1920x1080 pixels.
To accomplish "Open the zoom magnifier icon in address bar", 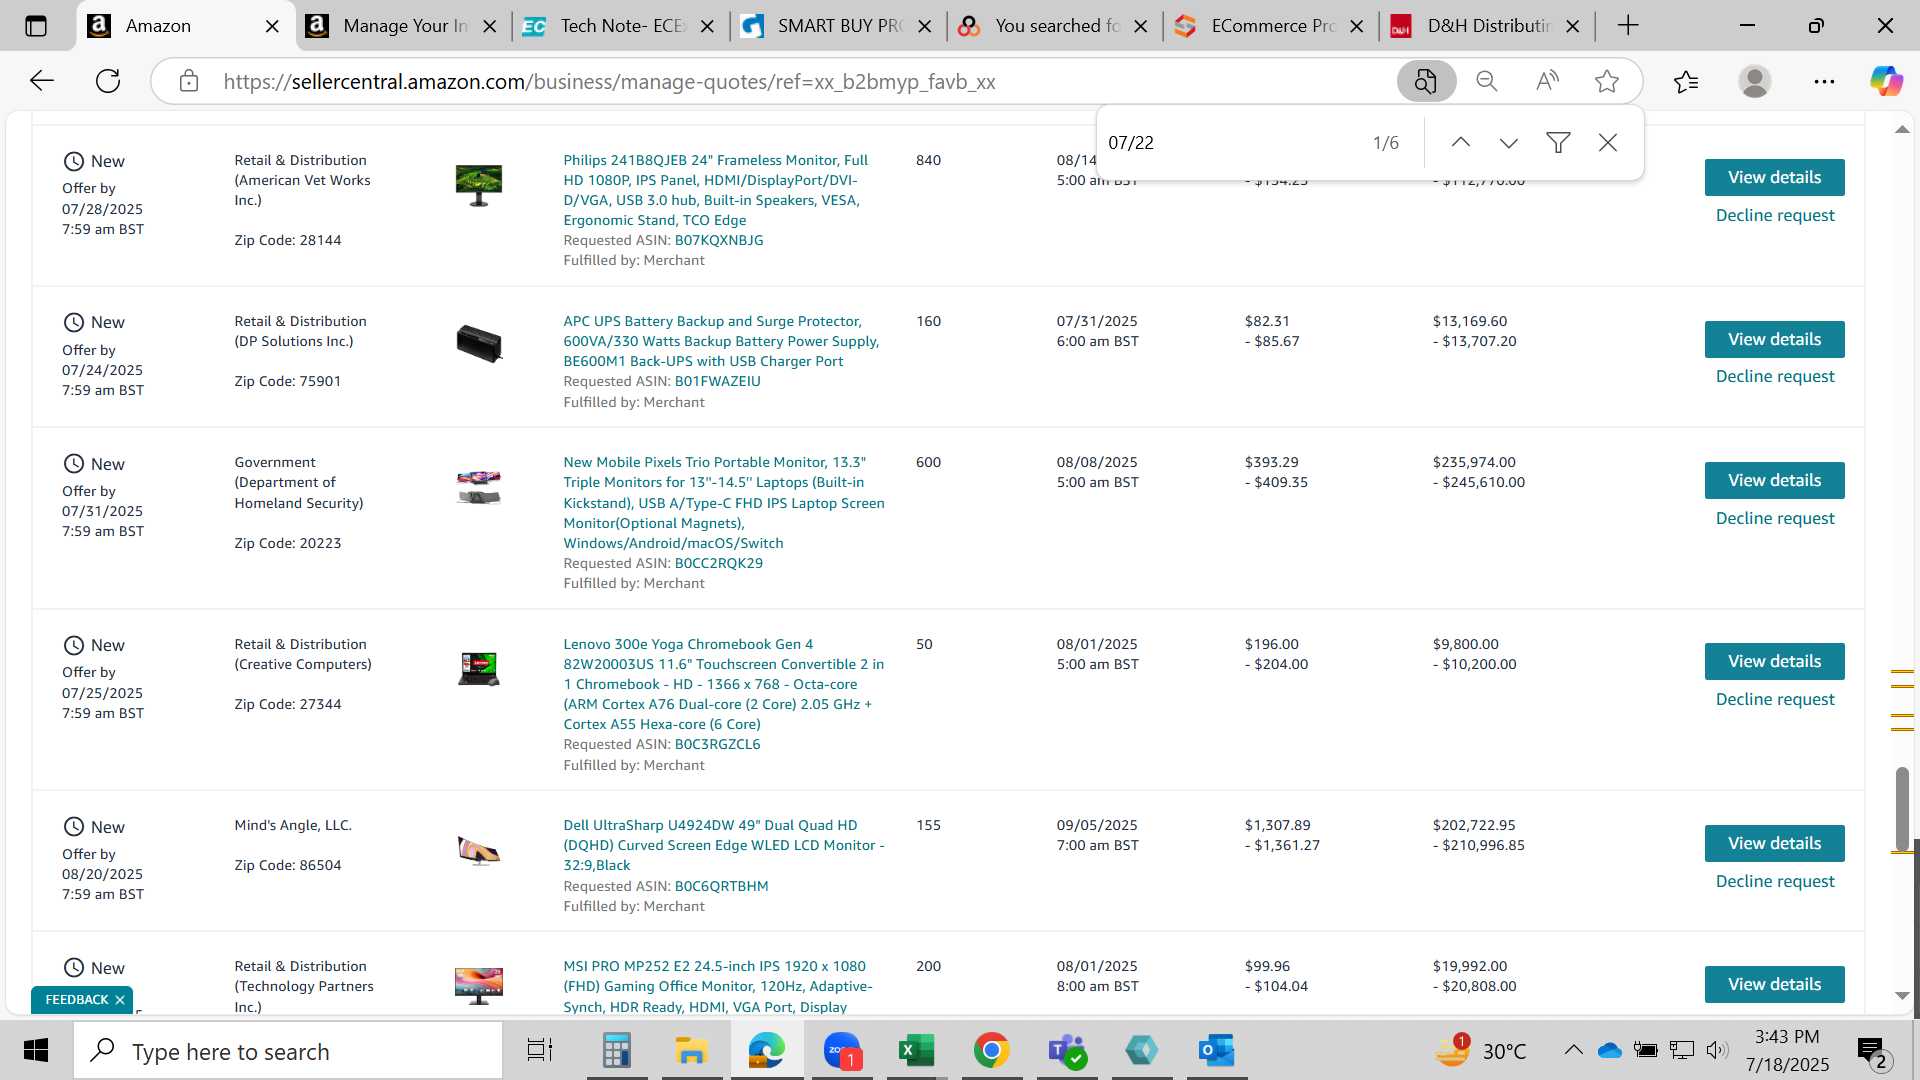I will coord(1487,81).
